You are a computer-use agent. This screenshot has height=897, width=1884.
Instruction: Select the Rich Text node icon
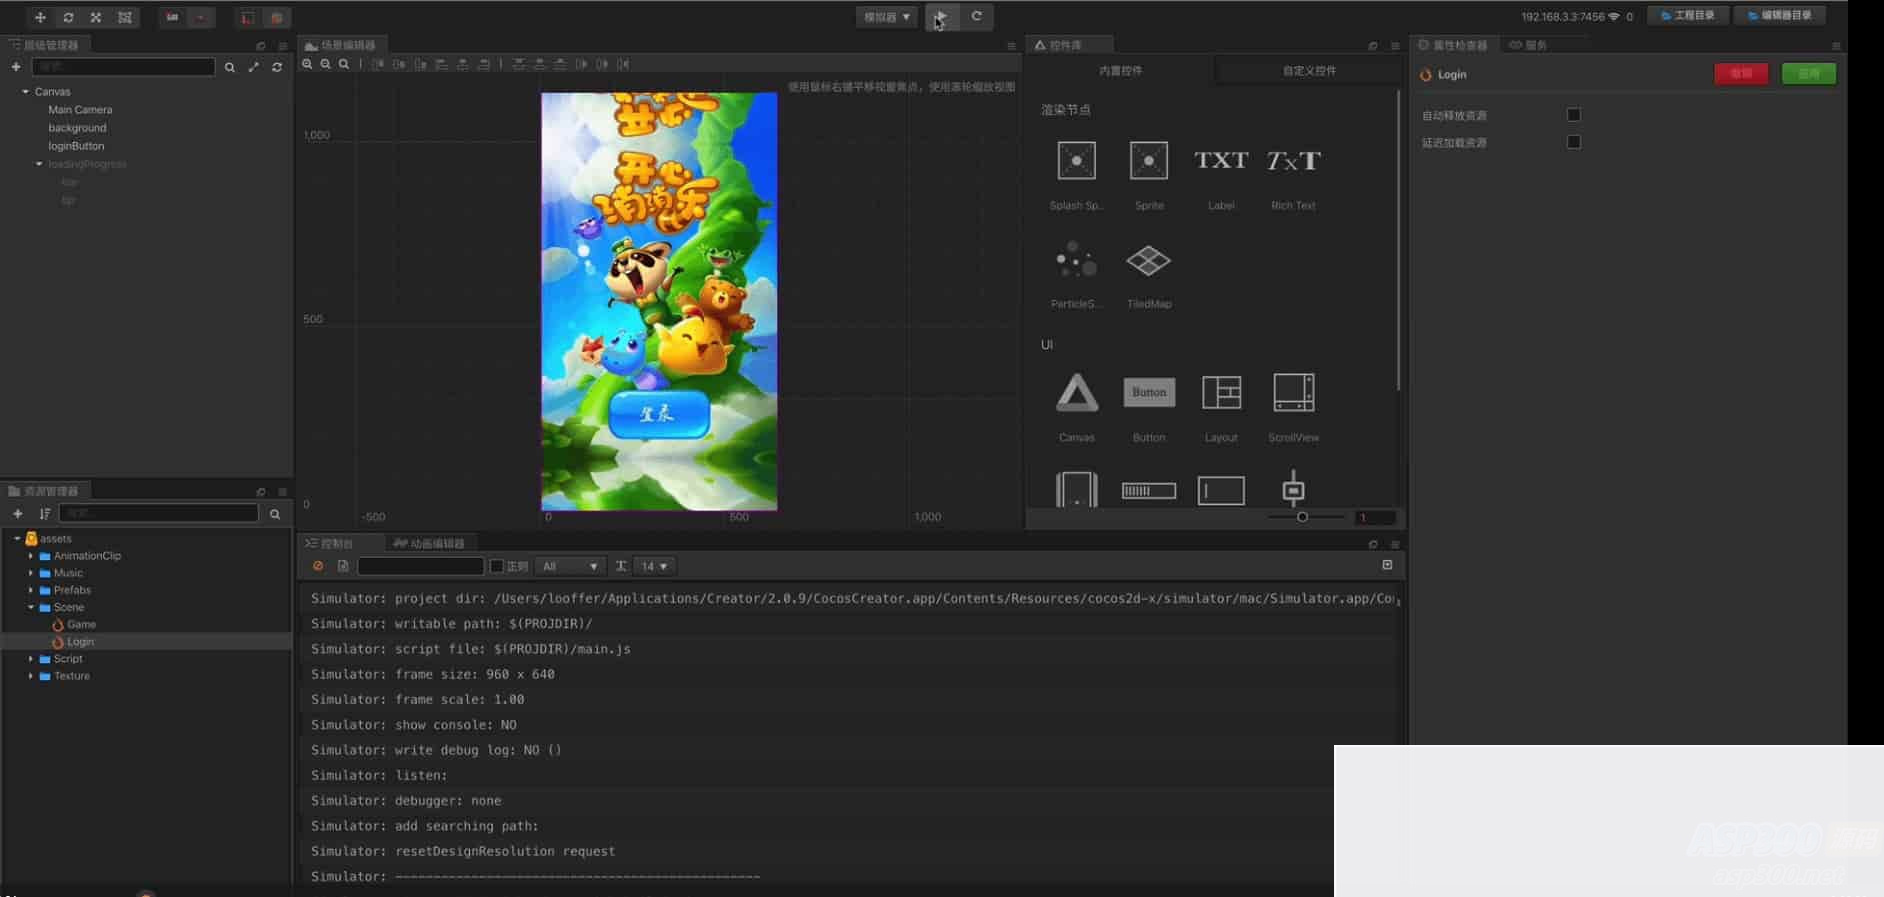pos(1293,161)
